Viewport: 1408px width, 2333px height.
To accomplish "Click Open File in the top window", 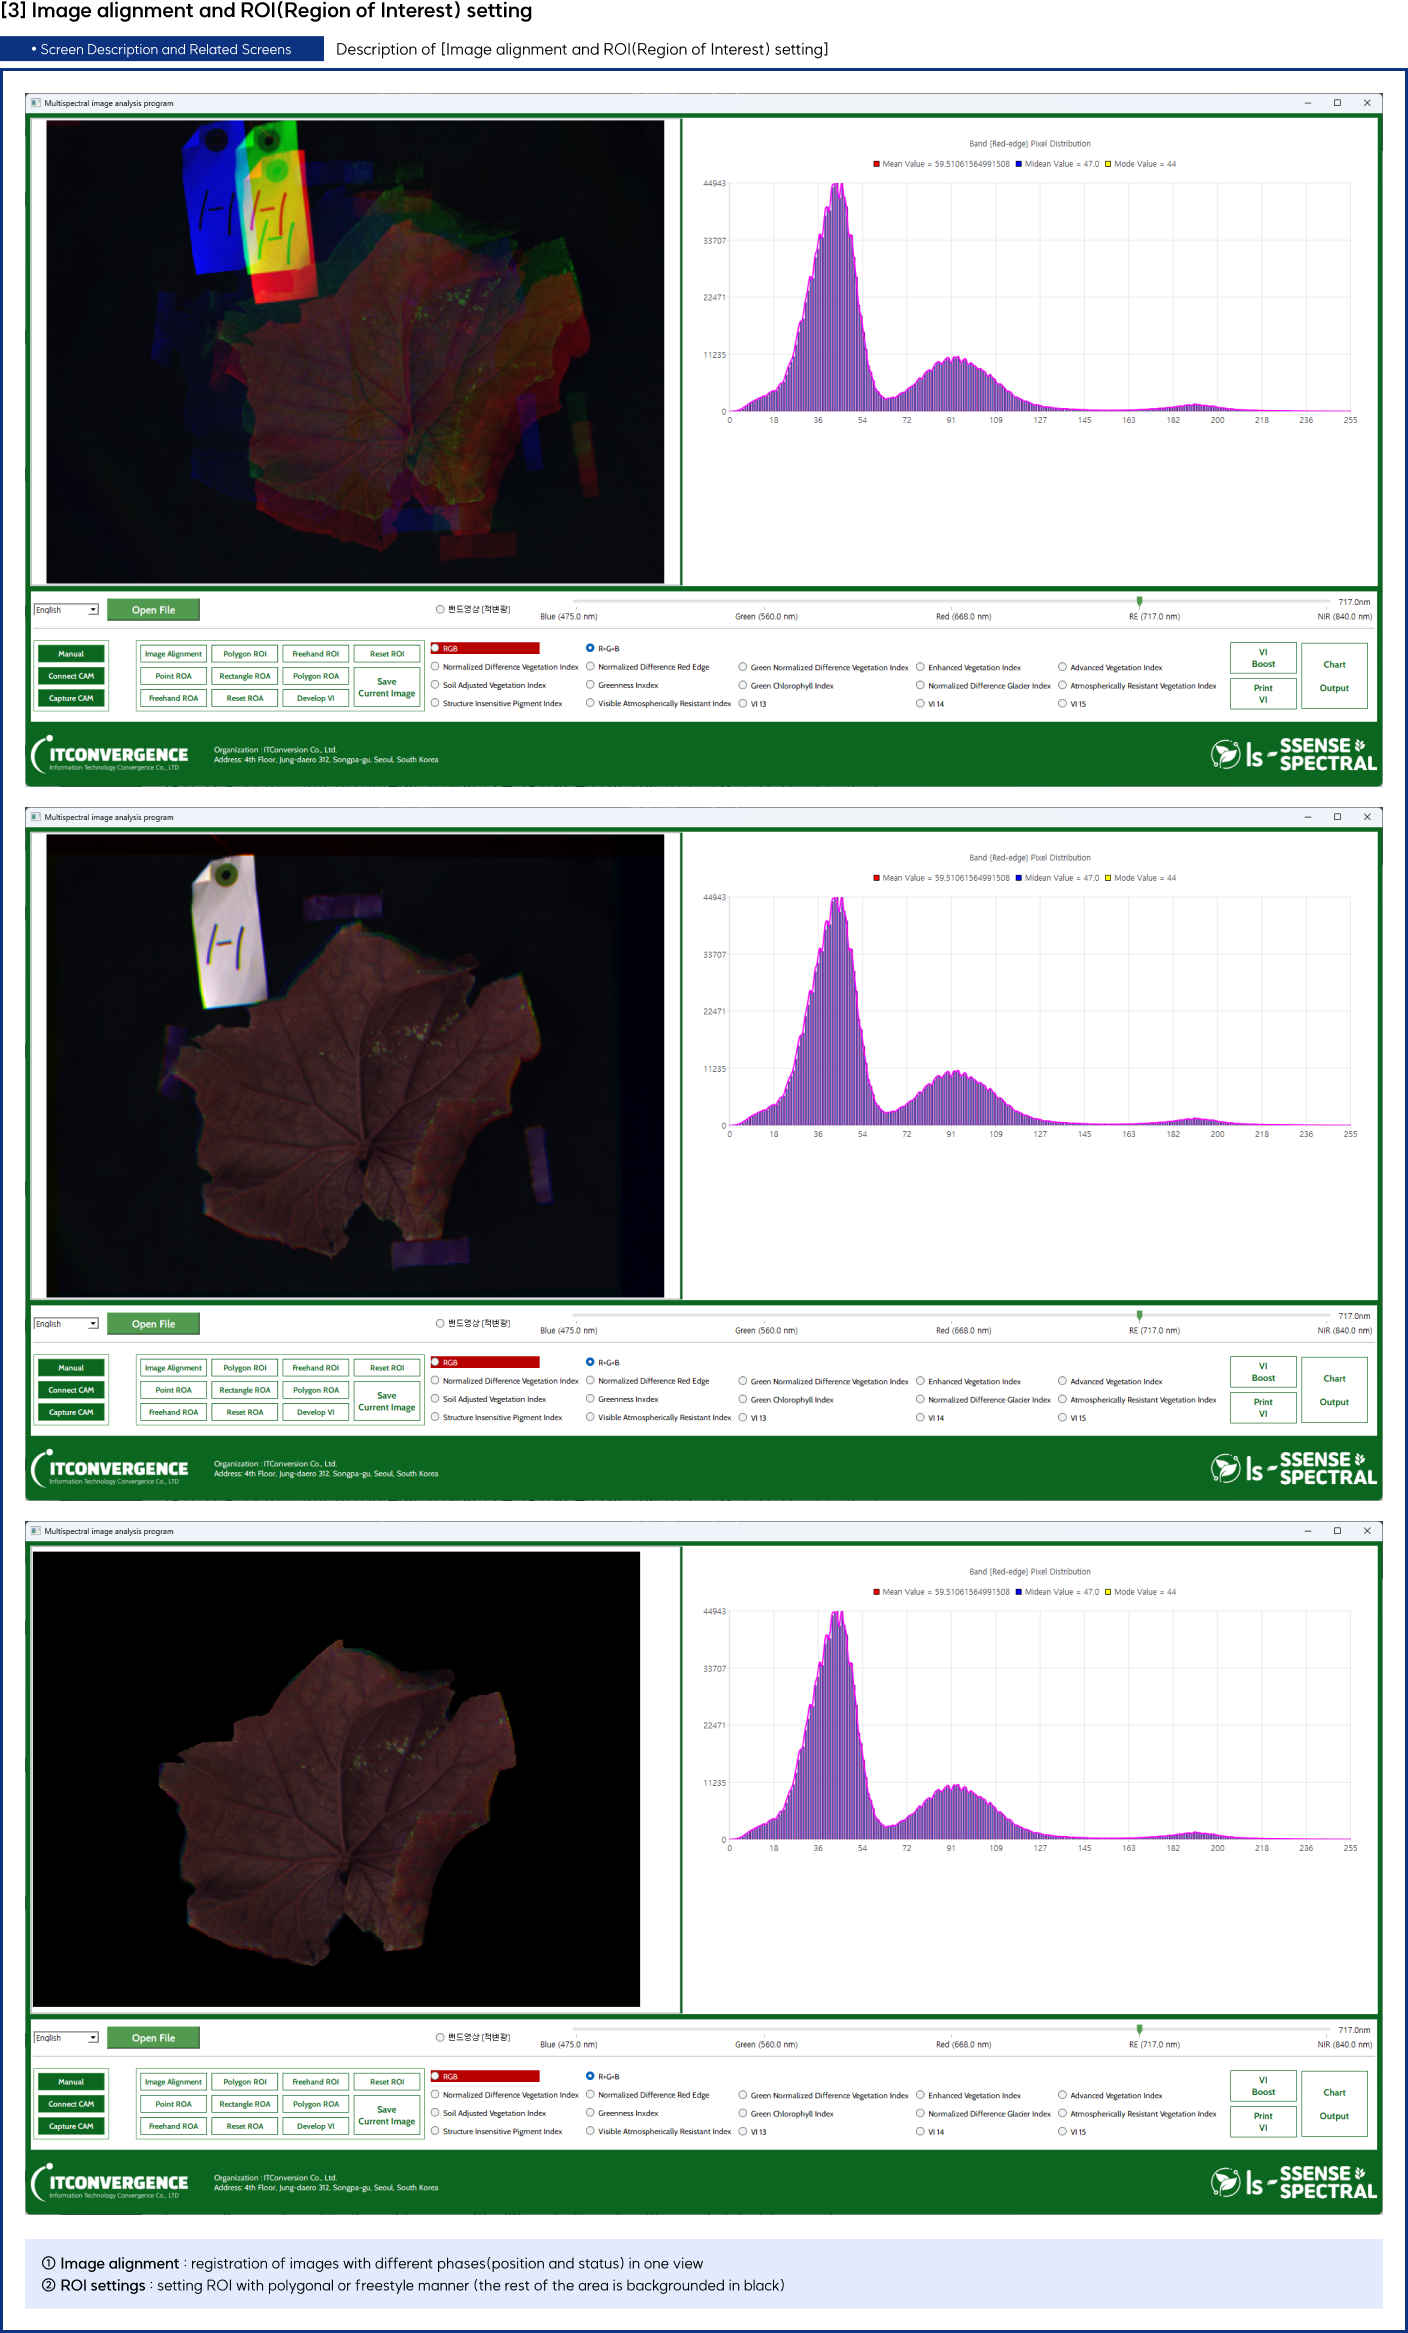I will pos(153,610).
